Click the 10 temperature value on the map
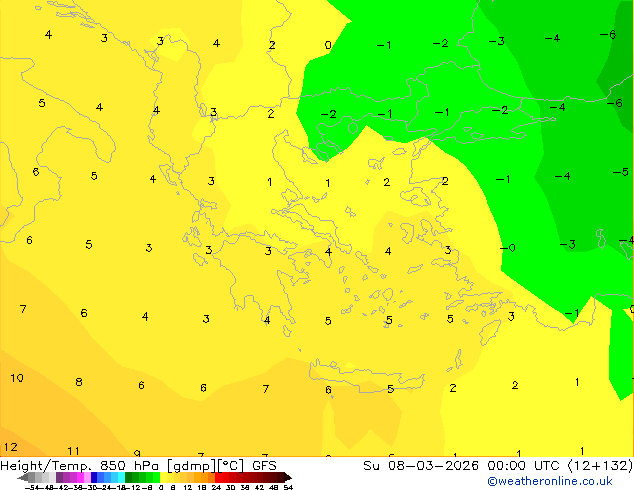 point(17,378)
